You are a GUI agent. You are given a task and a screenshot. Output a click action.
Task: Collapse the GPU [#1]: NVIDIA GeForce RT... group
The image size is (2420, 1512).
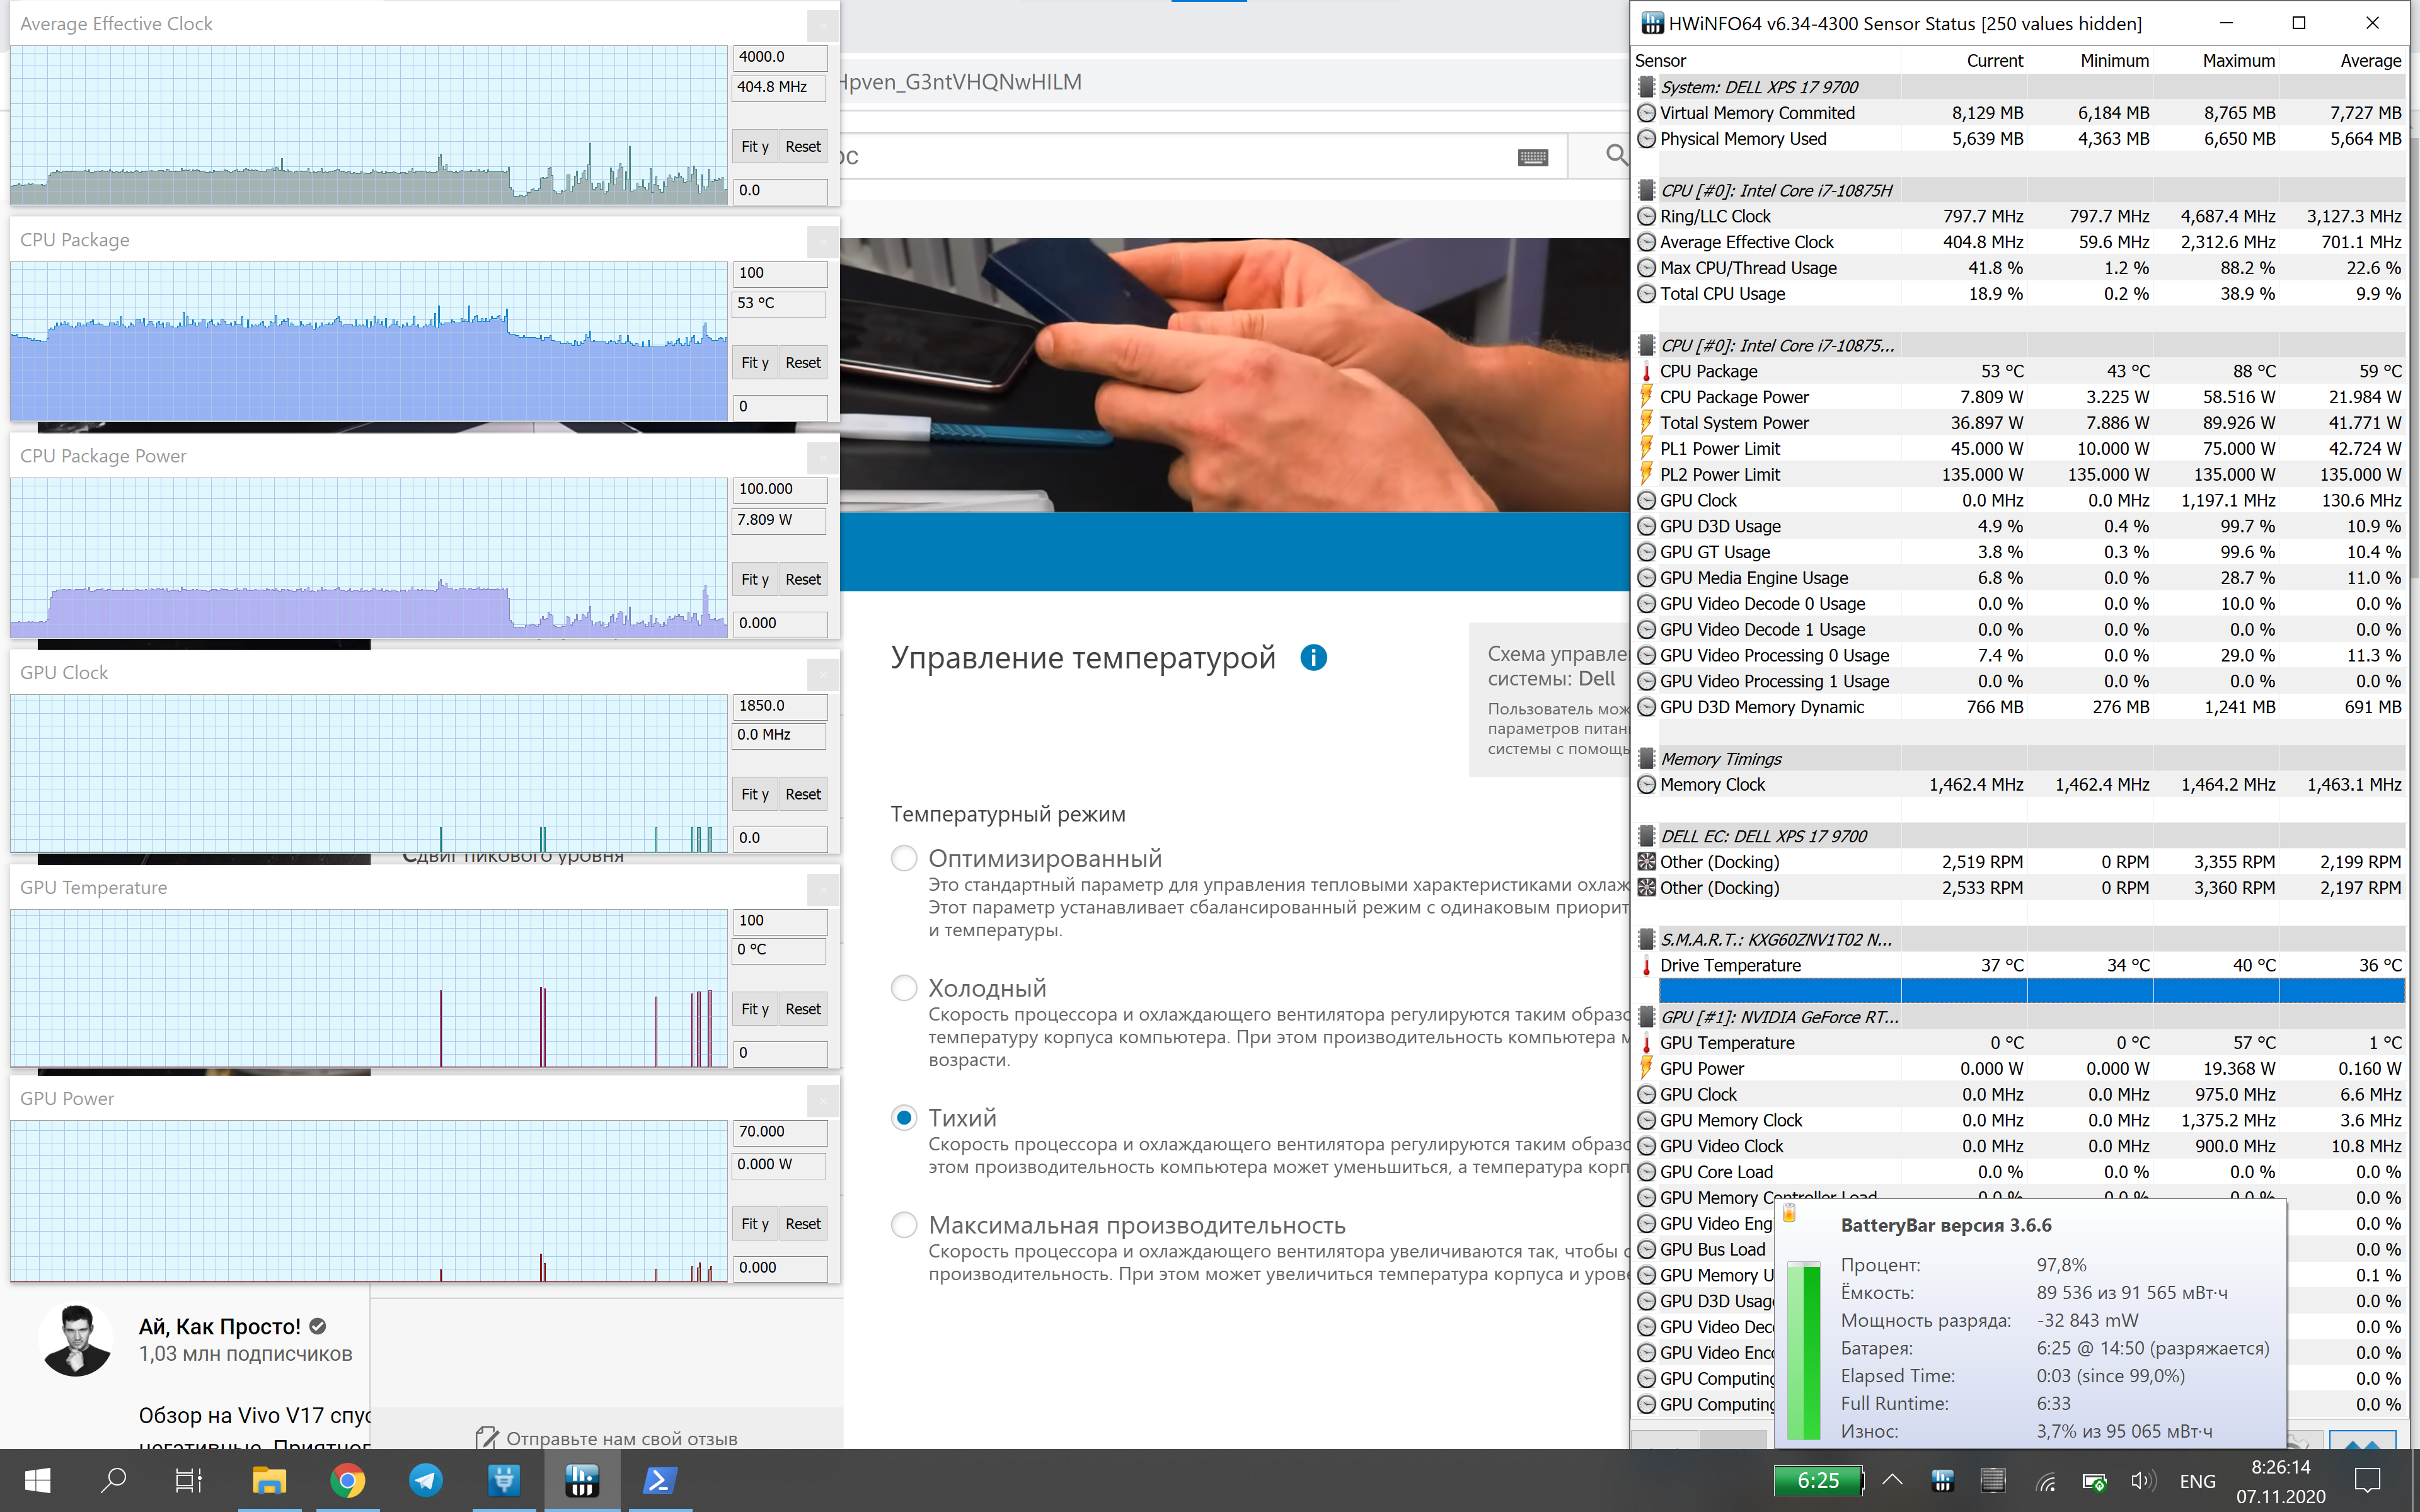pos(1646,1017)
